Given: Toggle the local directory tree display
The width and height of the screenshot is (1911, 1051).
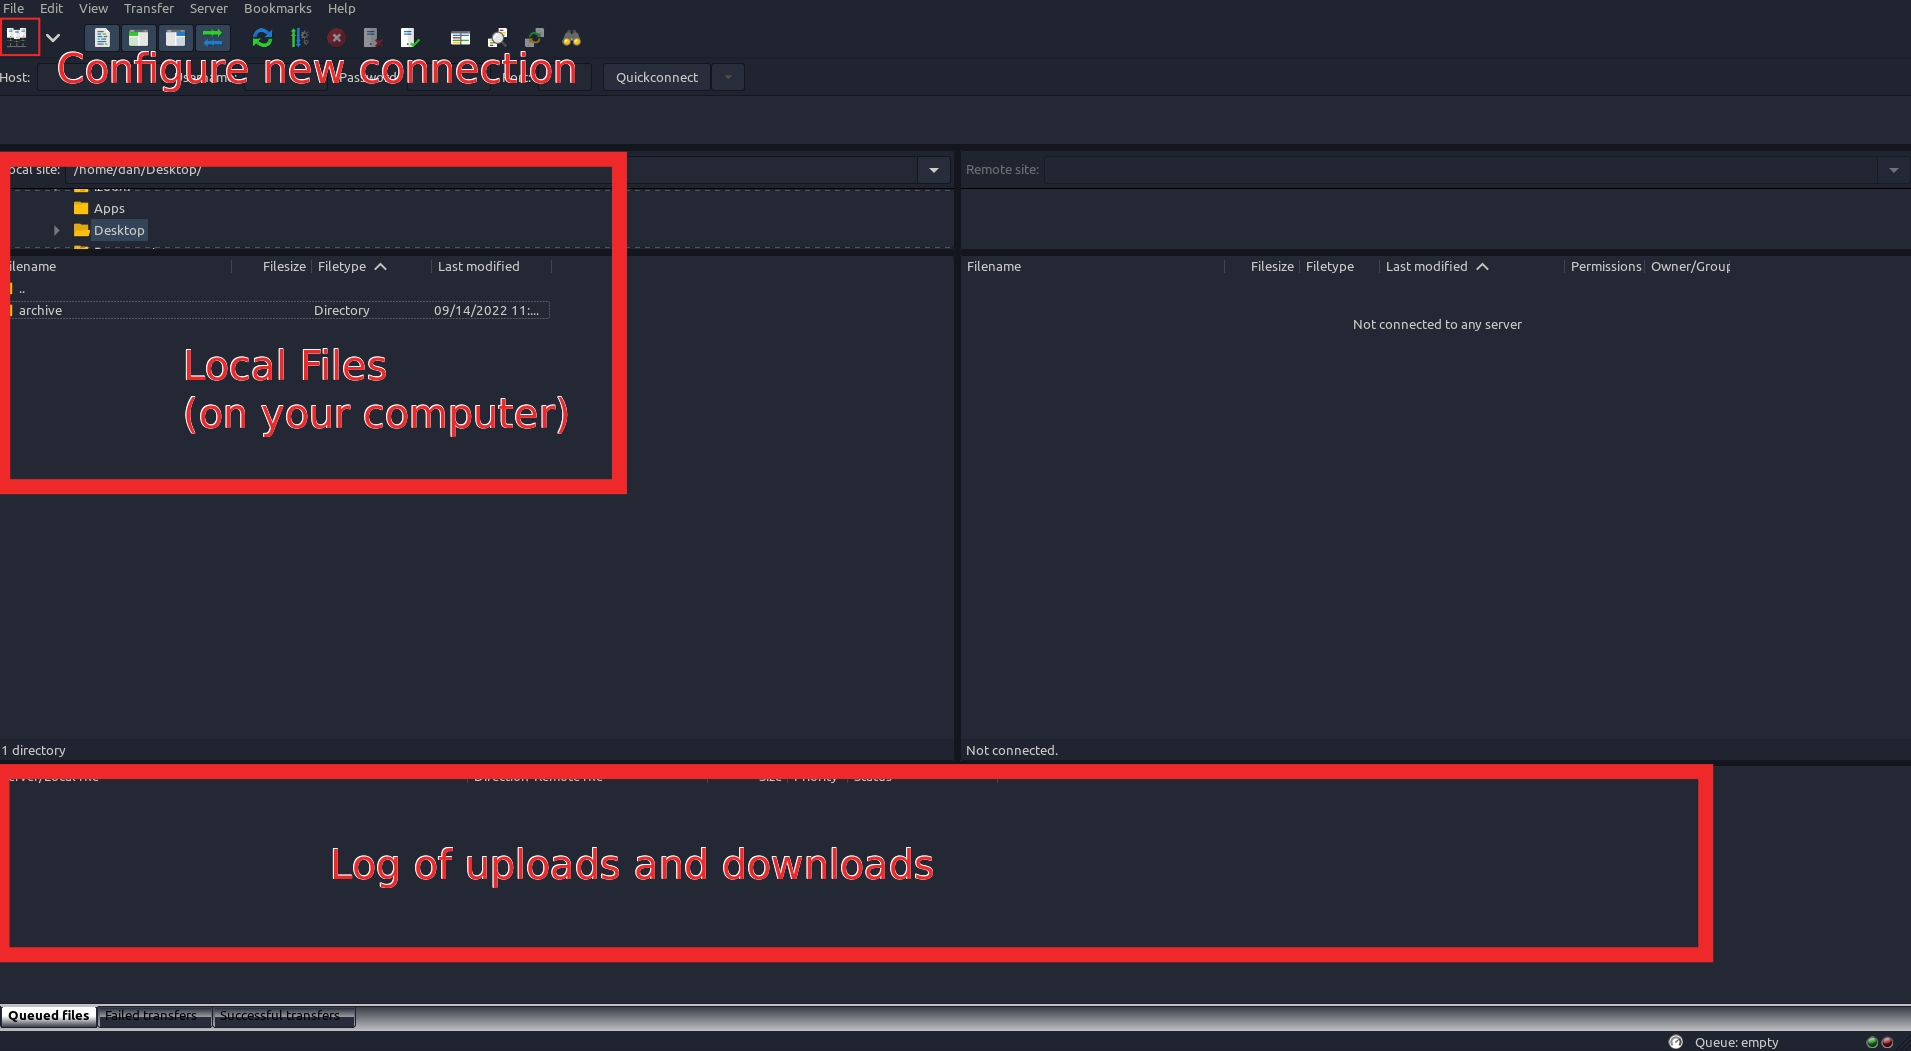Looking at the screenshot, I should (138, 38).
